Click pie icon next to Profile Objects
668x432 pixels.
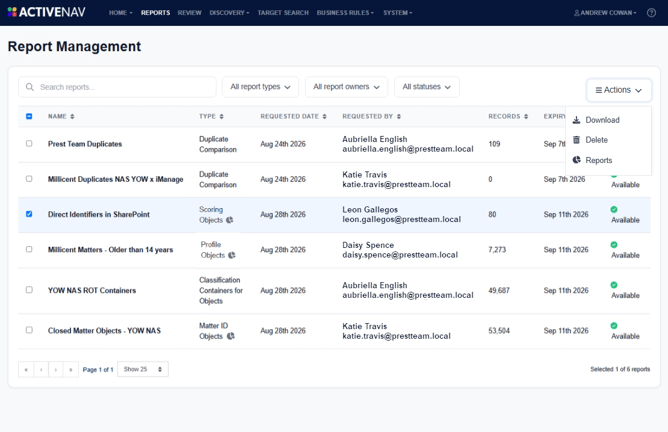pos(231,255)
